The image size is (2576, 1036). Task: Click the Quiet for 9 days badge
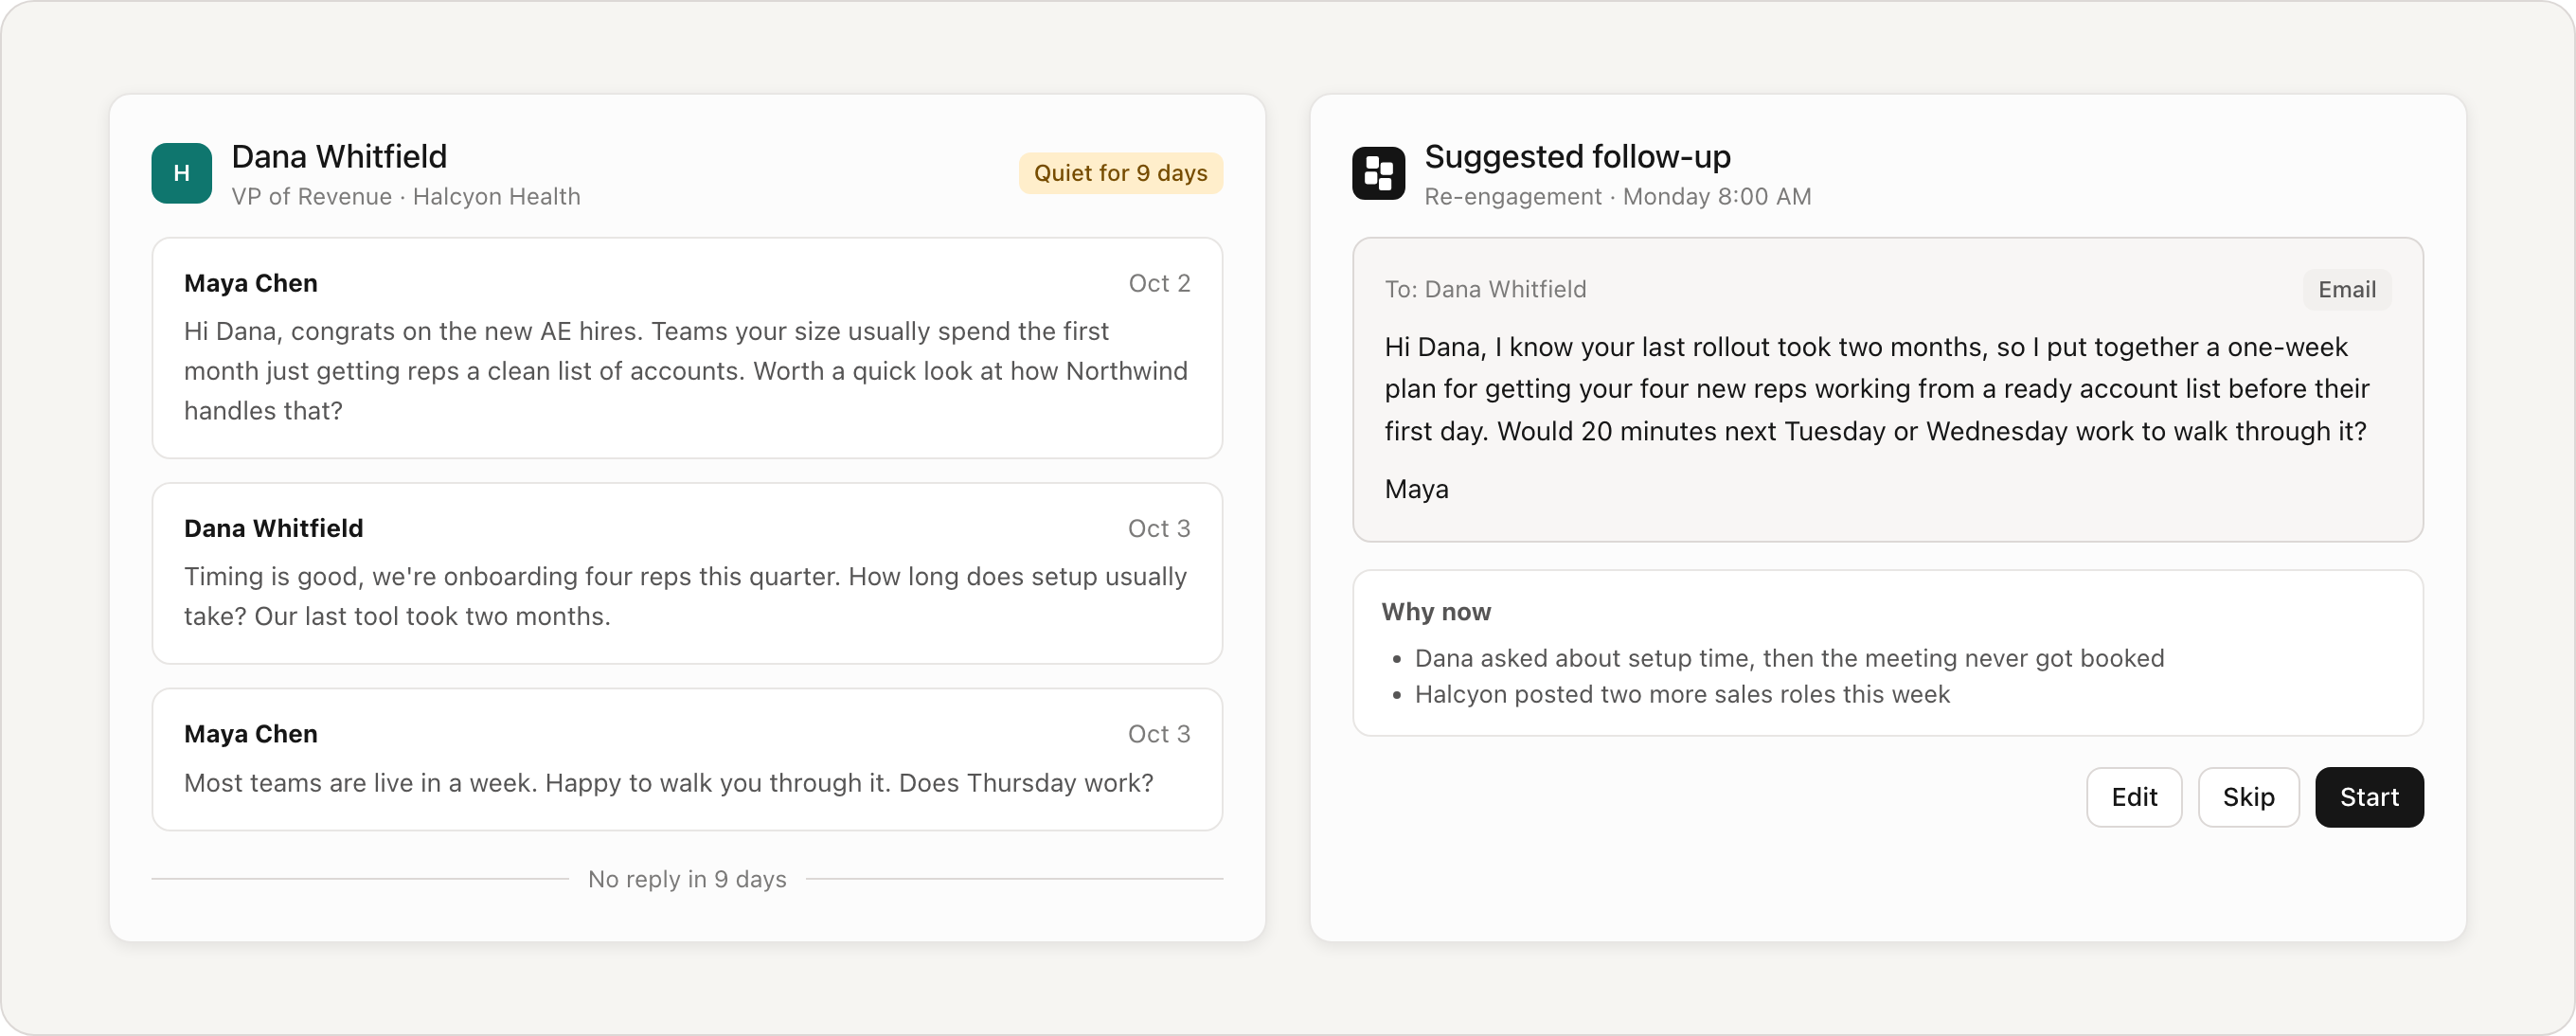(1120, 173)
